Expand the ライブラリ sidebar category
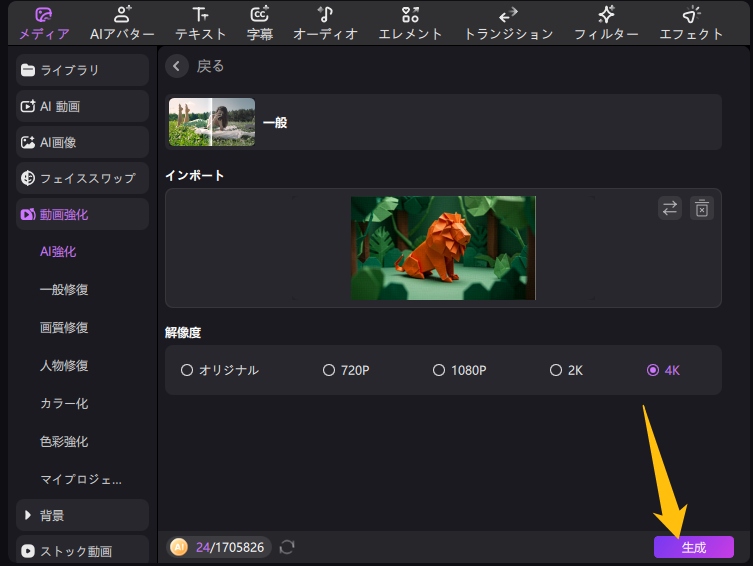This screenshot has width=753, height=566. tap(82, 70)
